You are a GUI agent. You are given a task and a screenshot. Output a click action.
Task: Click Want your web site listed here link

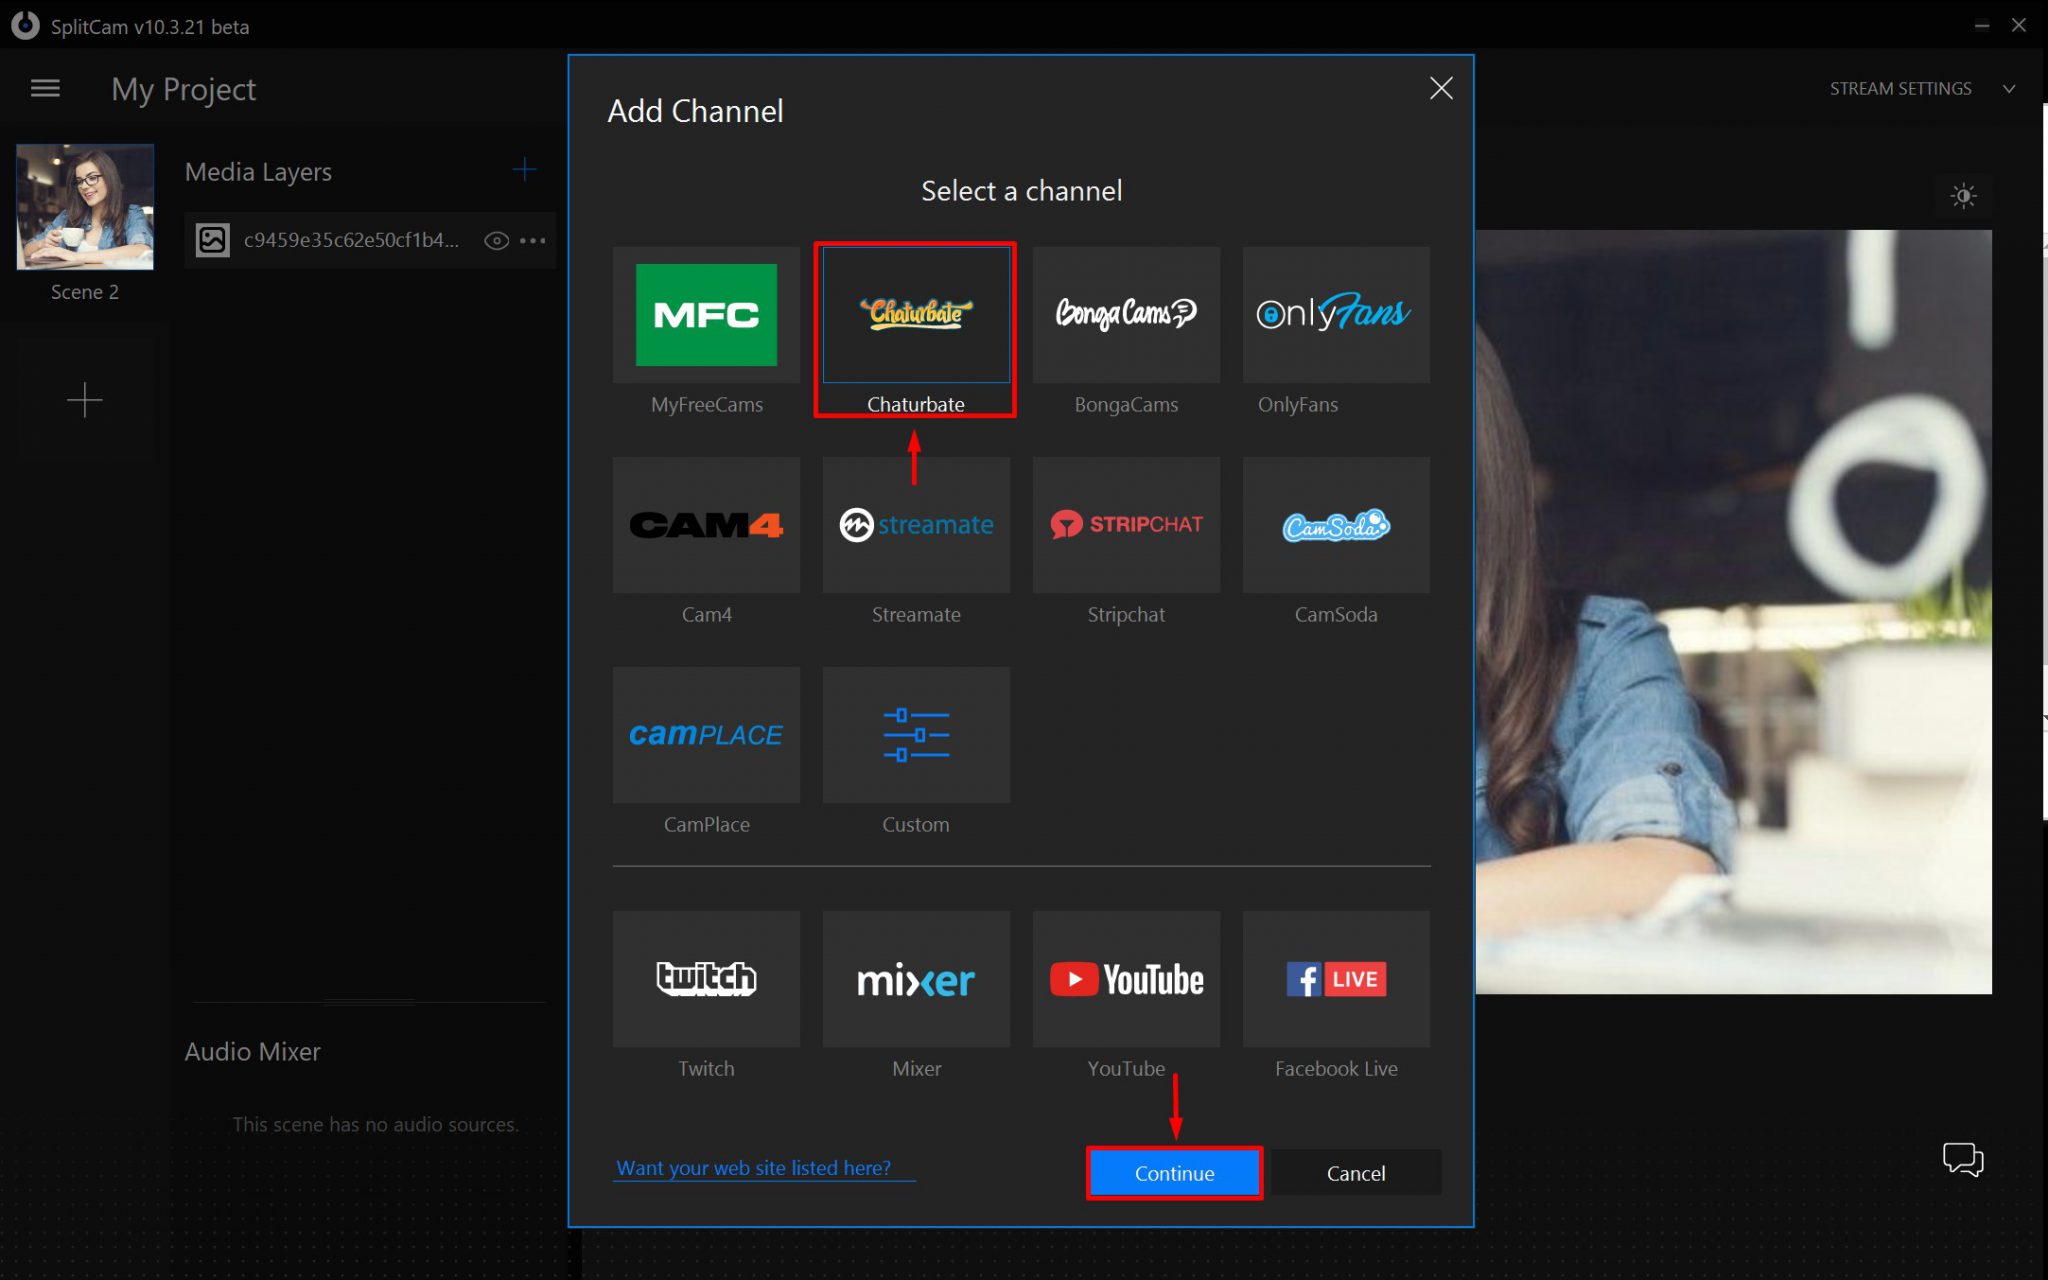tap(755, 1166)
